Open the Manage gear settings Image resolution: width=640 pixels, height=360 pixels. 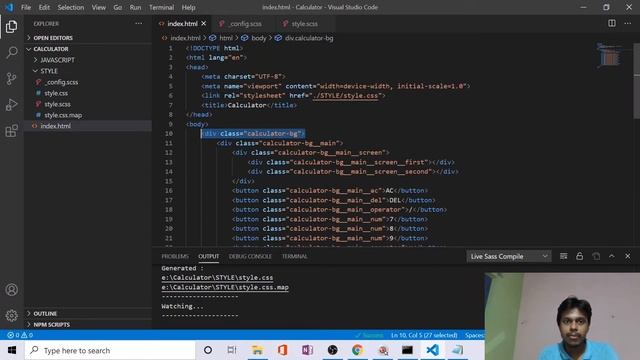point(11,316)
